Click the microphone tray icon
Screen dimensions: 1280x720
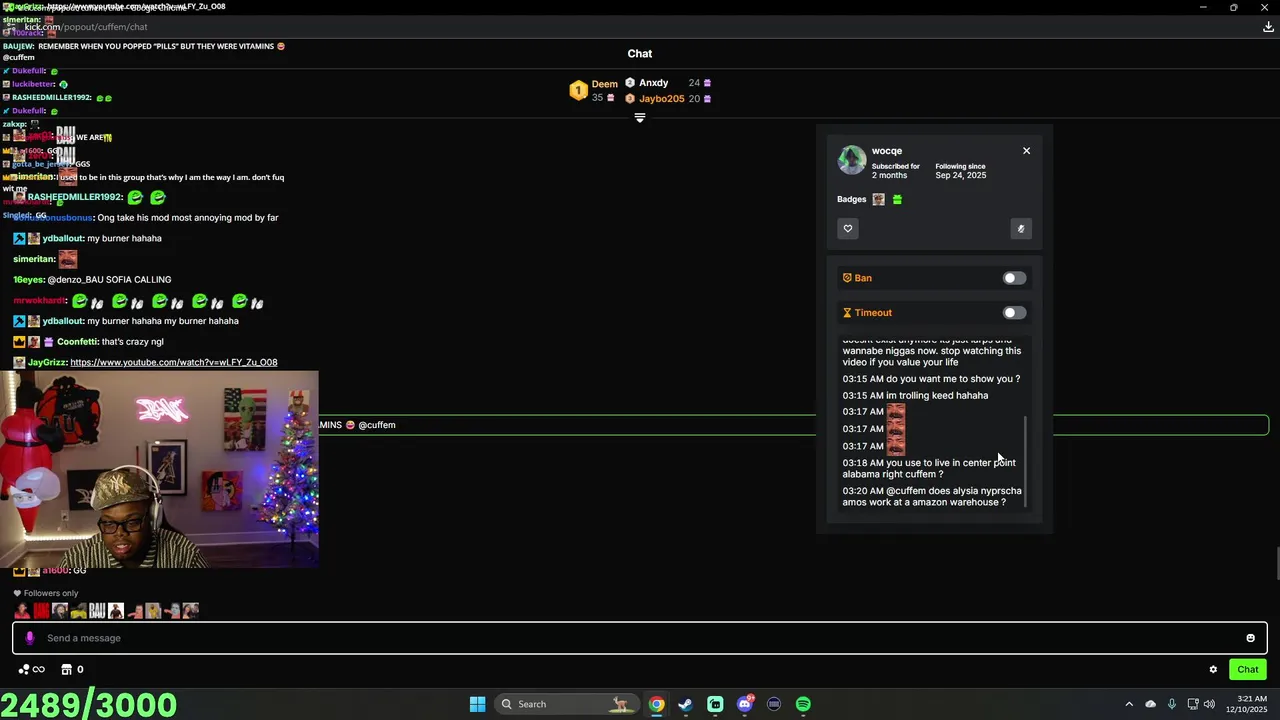1171,704
